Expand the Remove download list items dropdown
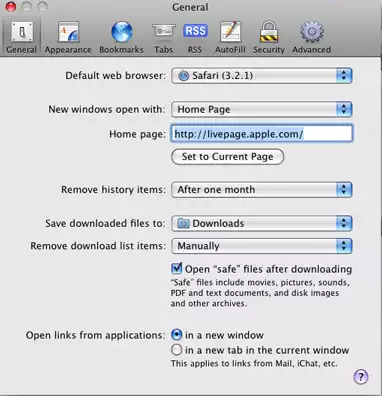This screenshot has height=396, width=382. tap(262, 246)
